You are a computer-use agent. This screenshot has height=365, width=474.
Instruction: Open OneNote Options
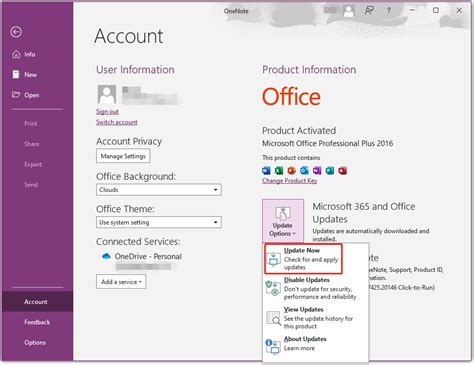[35, 342]
